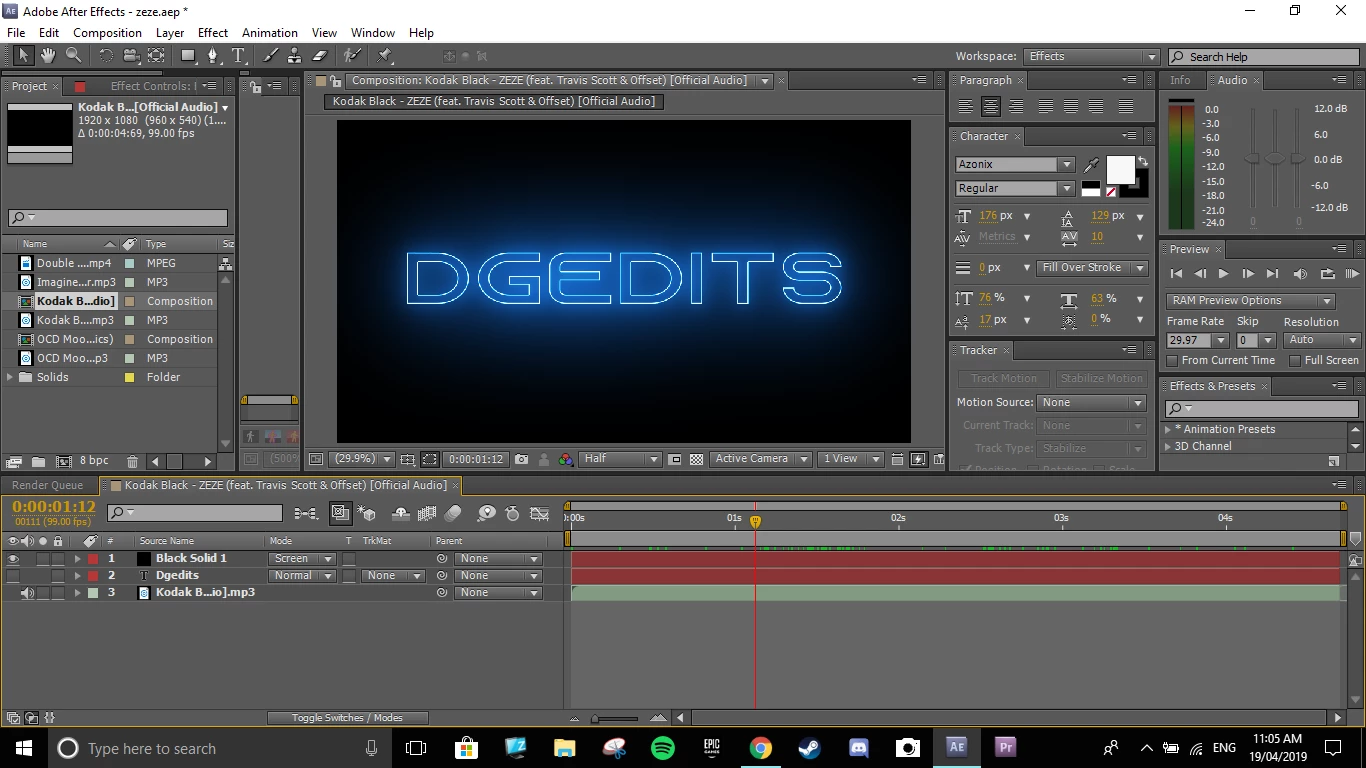Select the Selection arrow tool

click(x=23, y=56)
